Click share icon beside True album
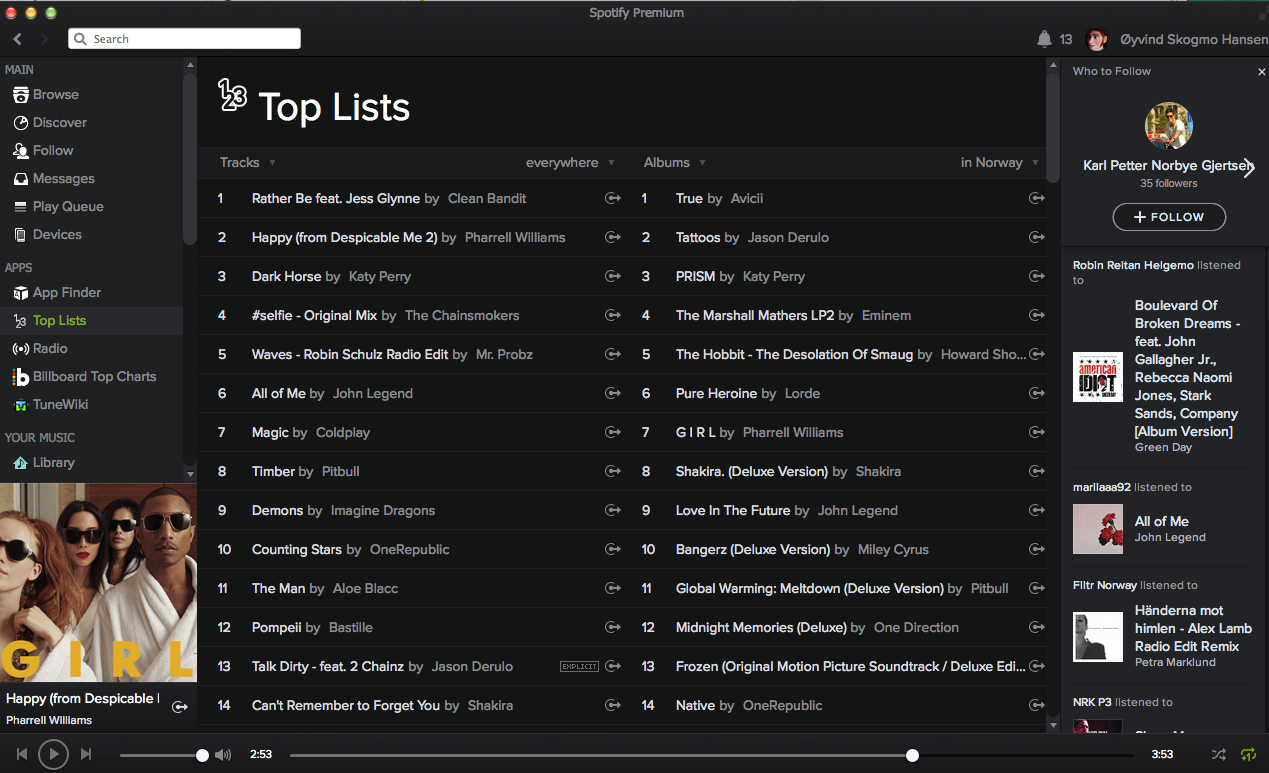The height and width of the screenshot is (773, 1269). click(1036, 198)
